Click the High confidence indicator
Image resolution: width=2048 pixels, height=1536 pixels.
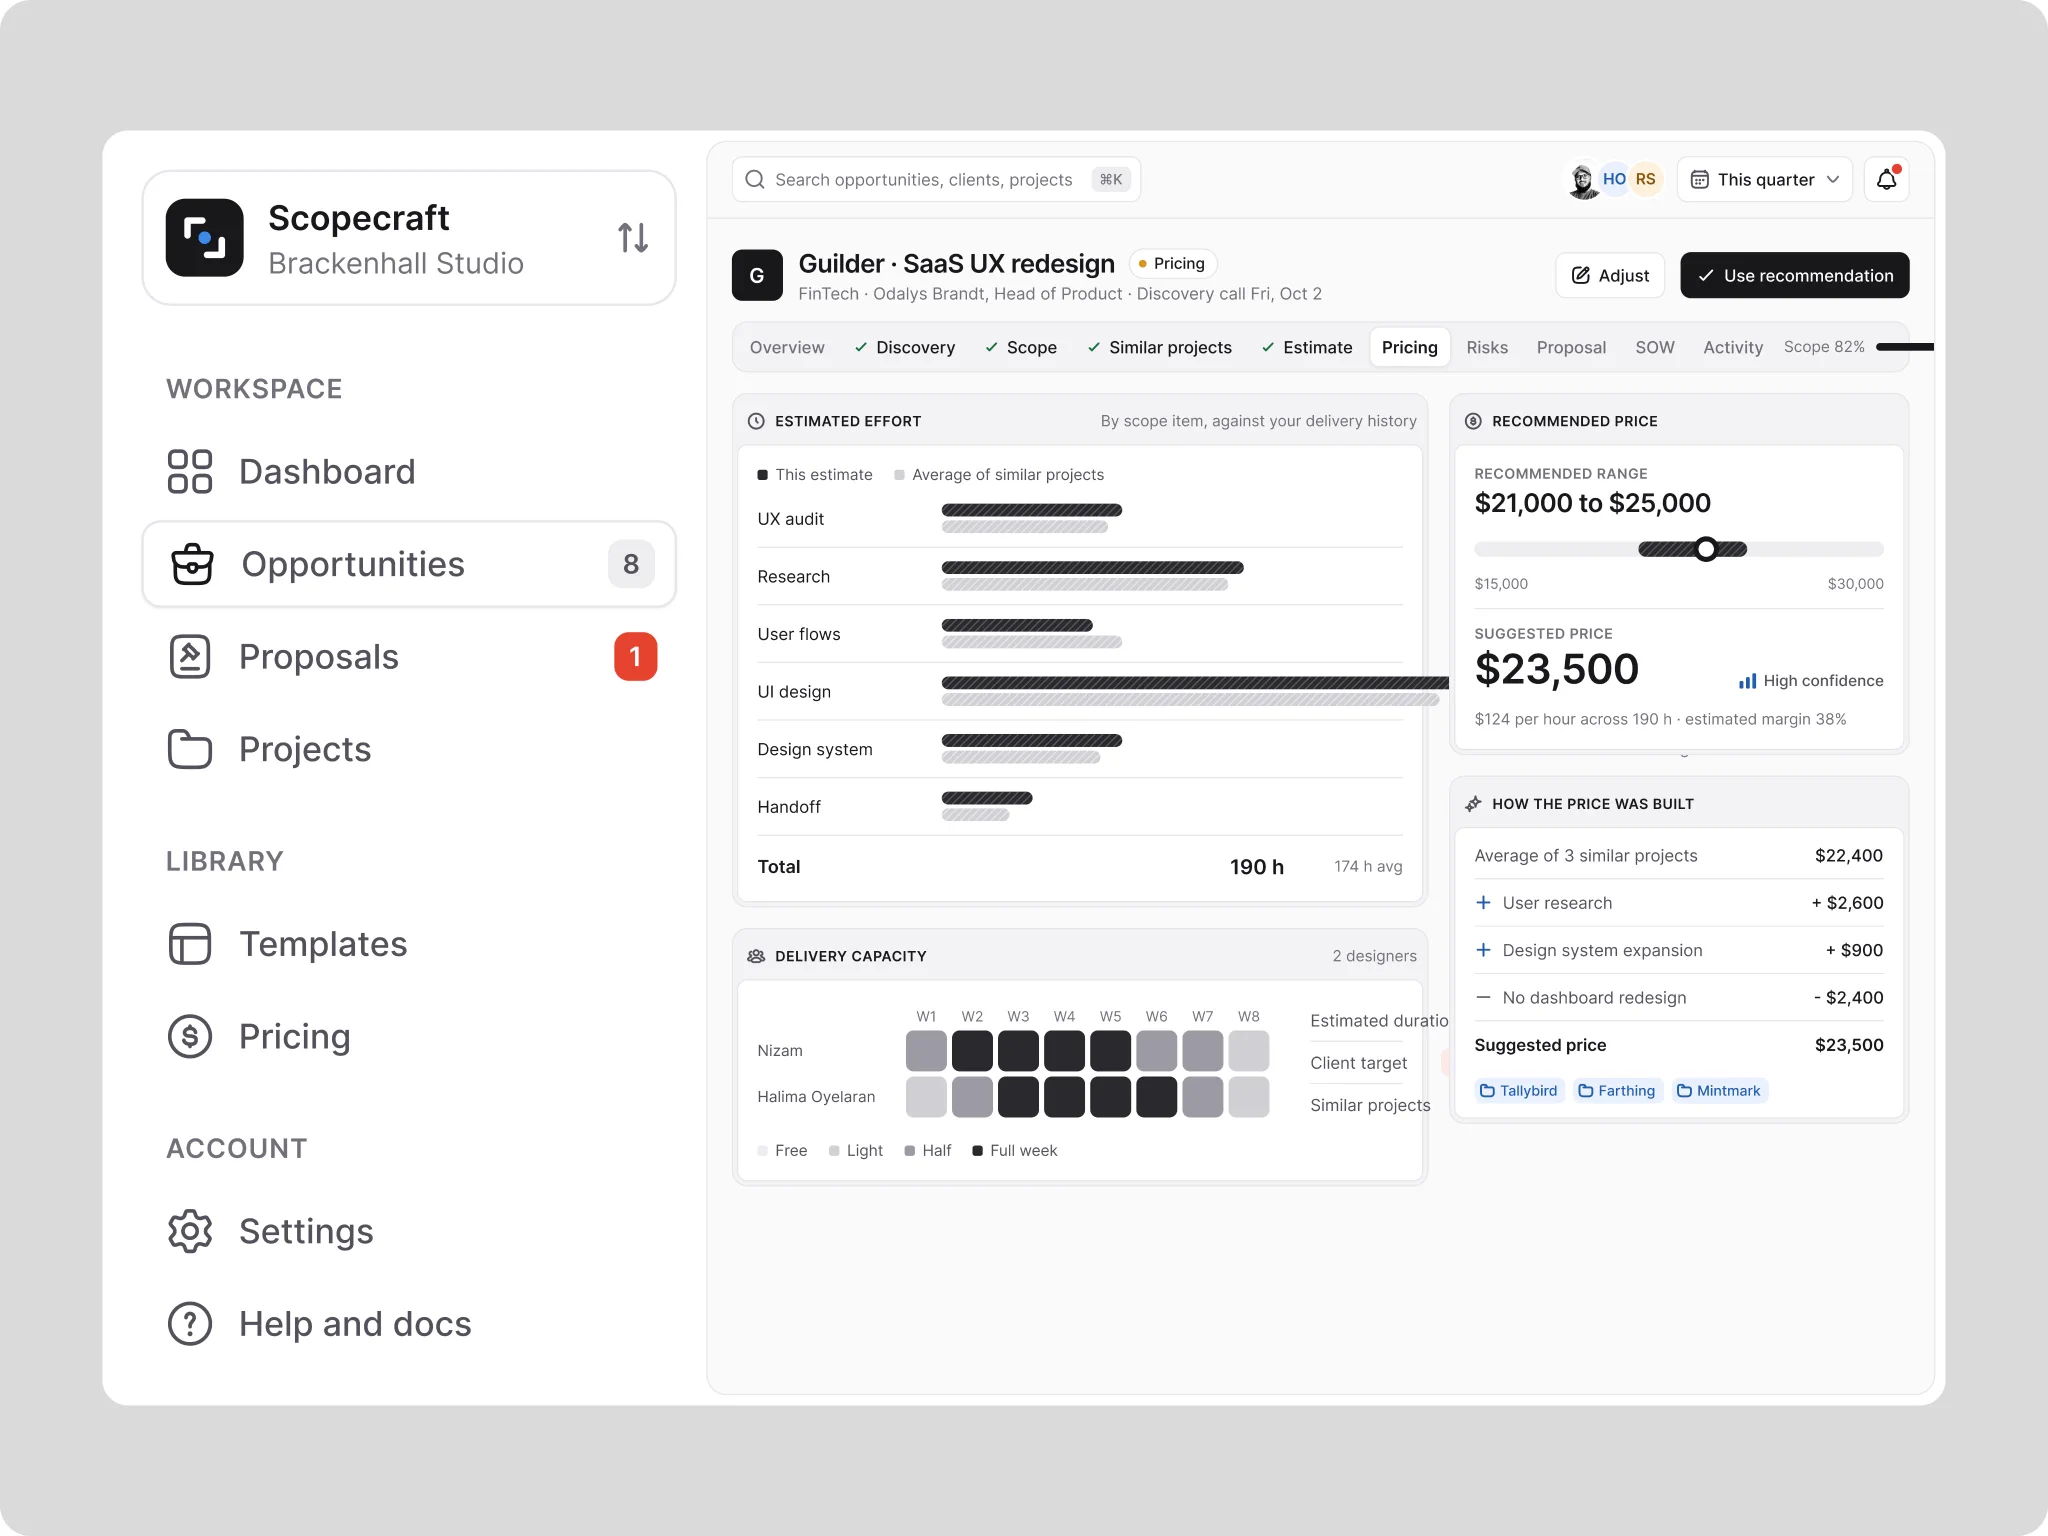coord(1811,681)
